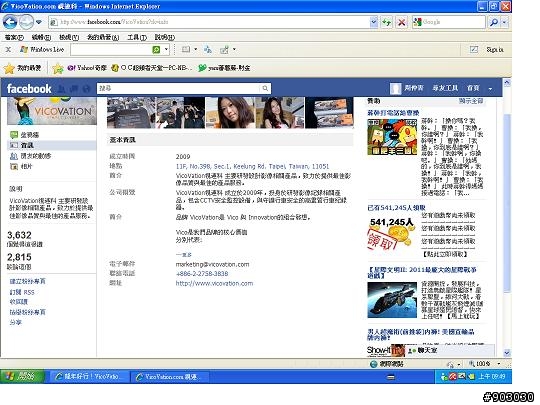Click the taskbar clock
This screenshot has height=405, width=540.
492,377
